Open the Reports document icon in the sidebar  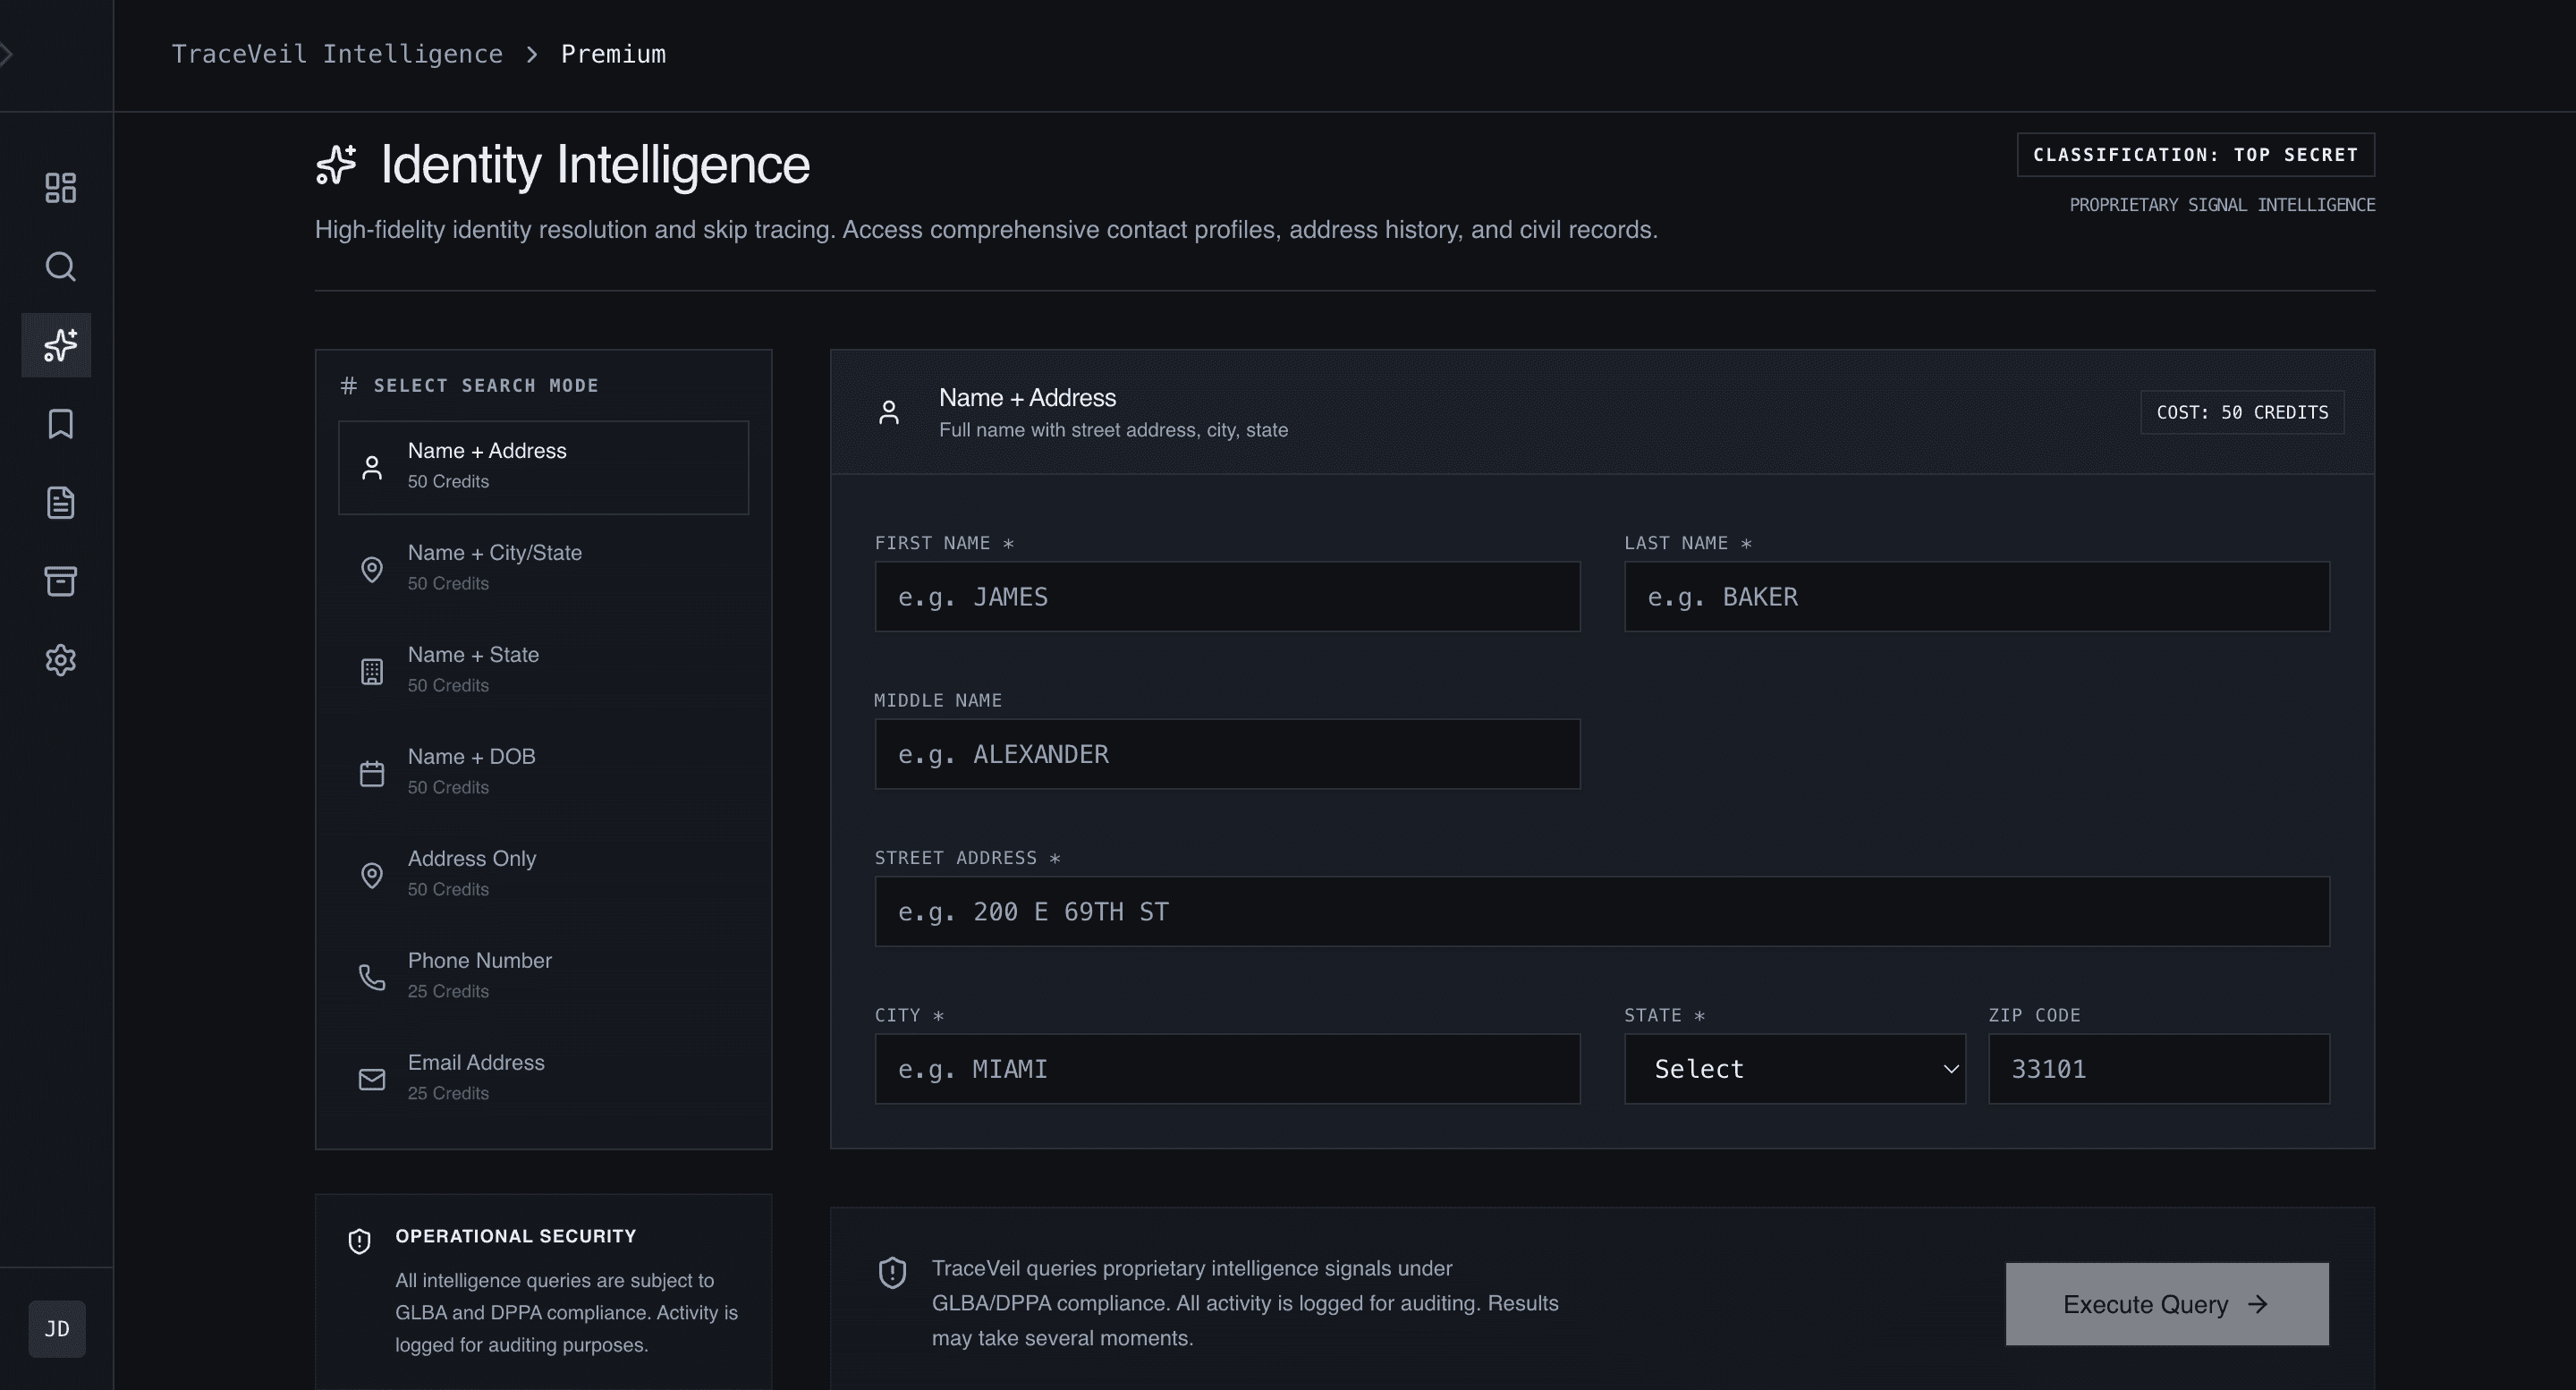pos(60,503)
